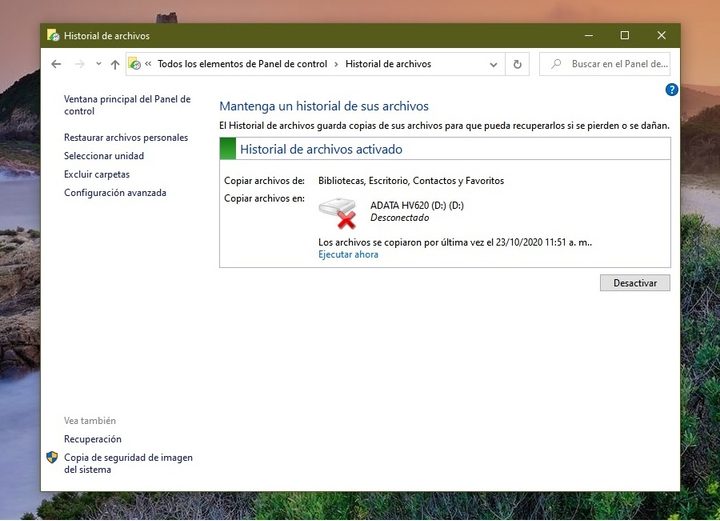The height and width of the screenshot is (521, 720).
Task: Go back with the left arrow
Action: (56, 64)
